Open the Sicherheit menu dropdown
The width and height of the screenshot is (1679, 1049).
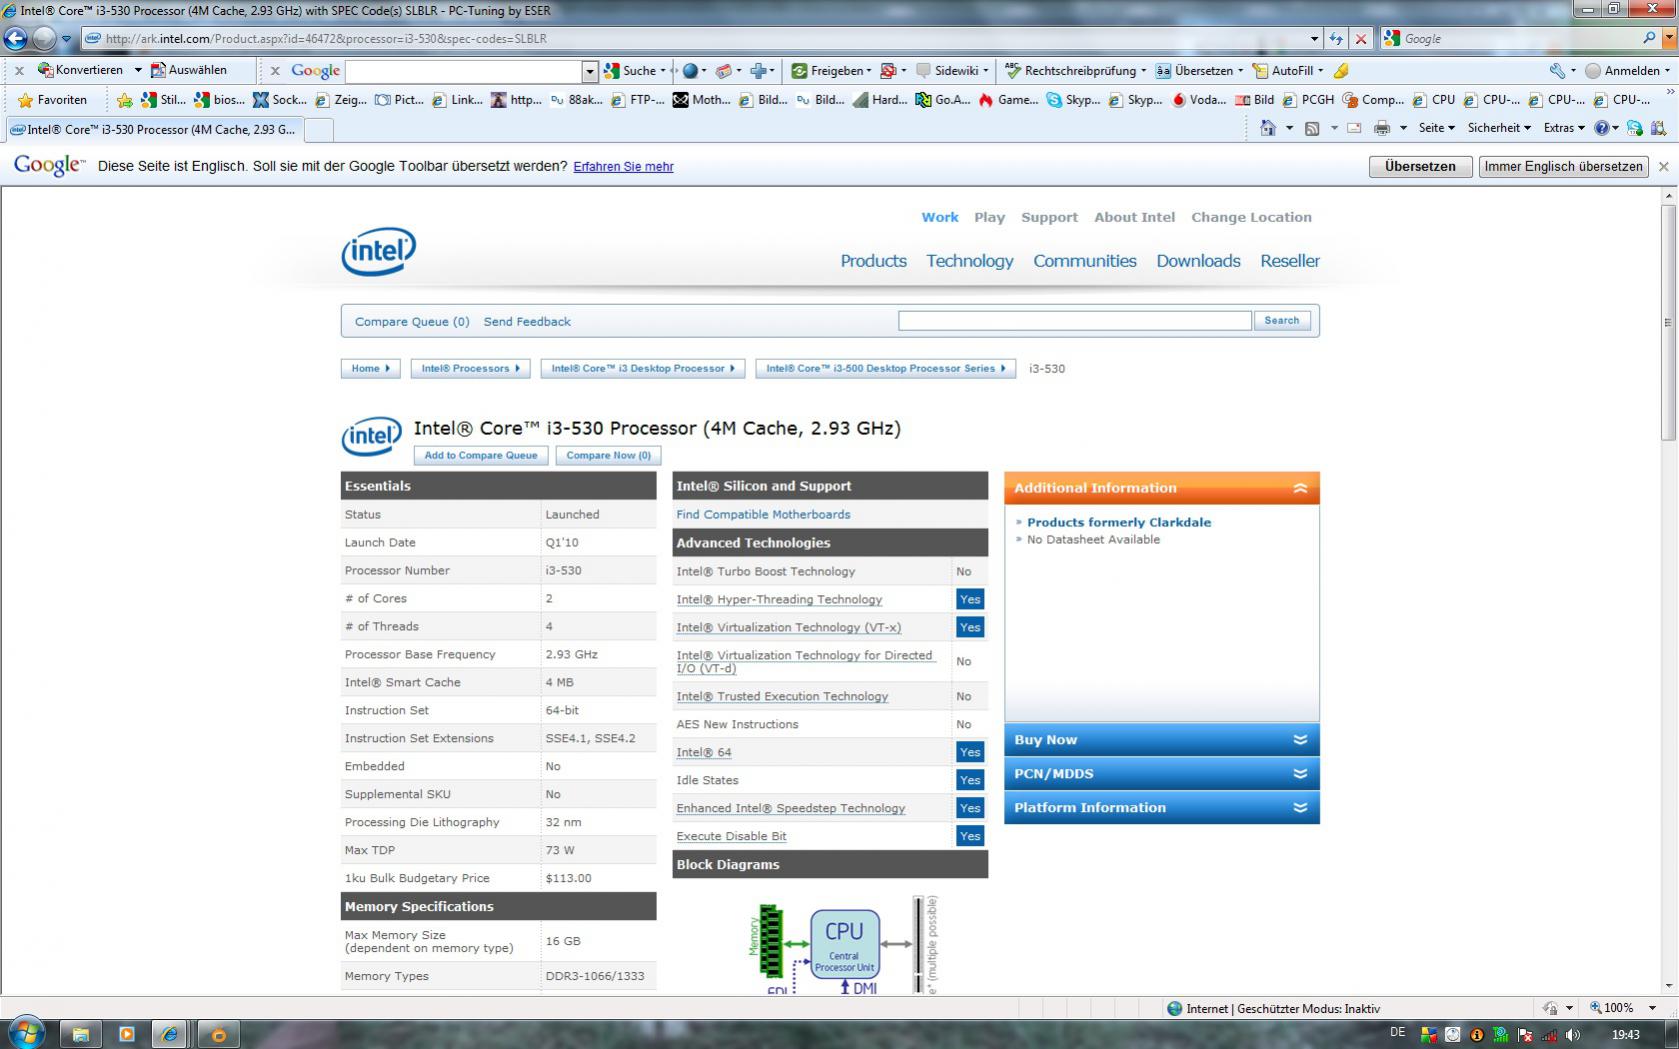1499,128
